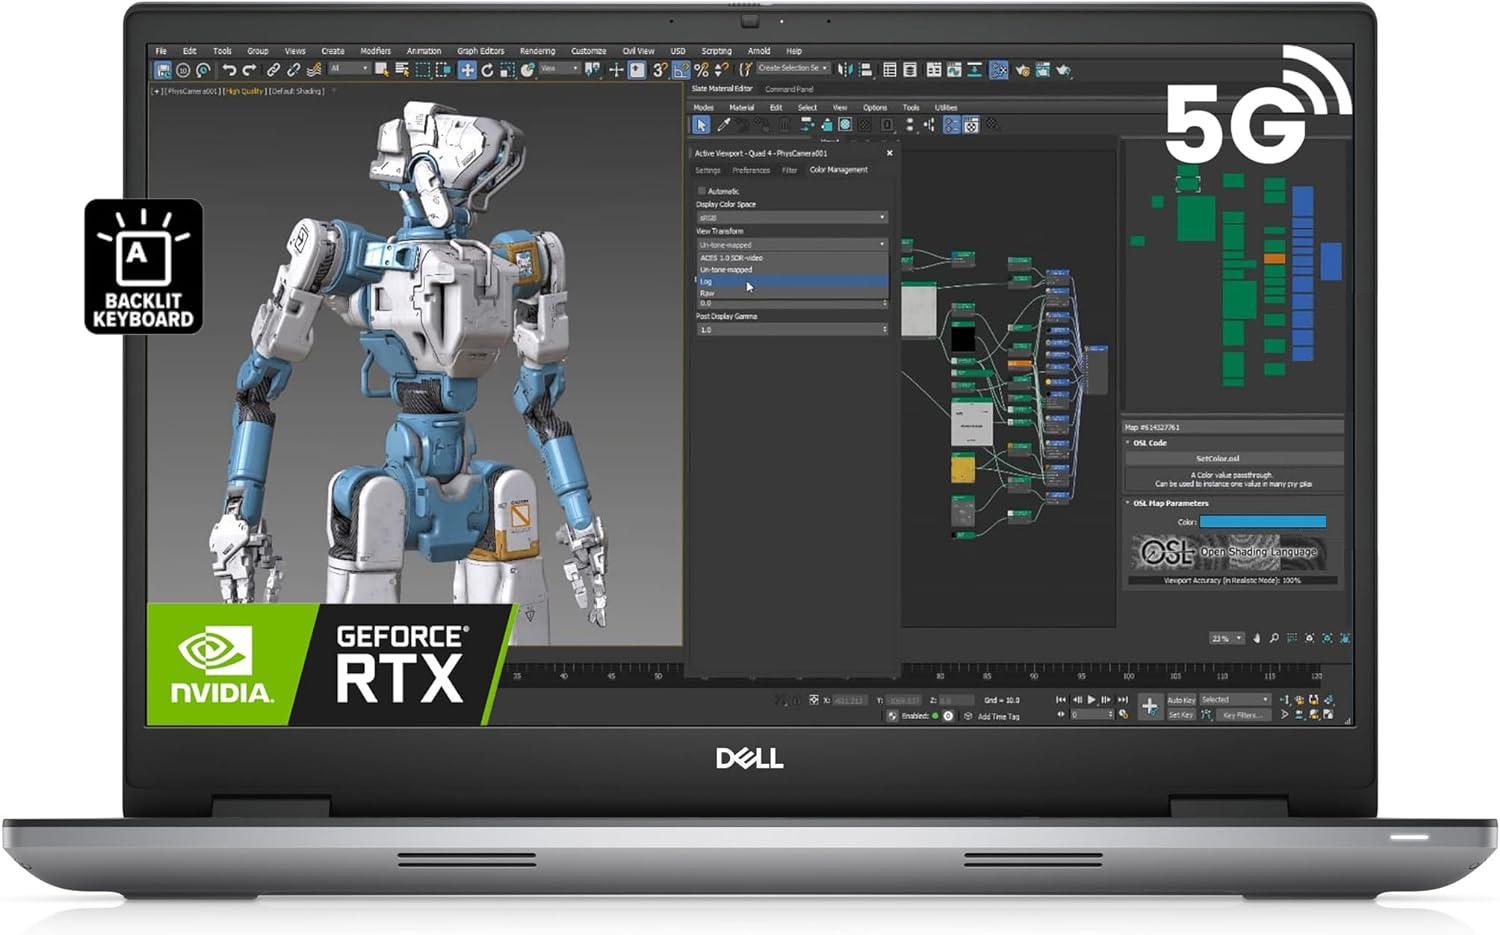Open the Display Color Space dropdown
Viewport: 1500px width, 935px height.
(791, 217)
